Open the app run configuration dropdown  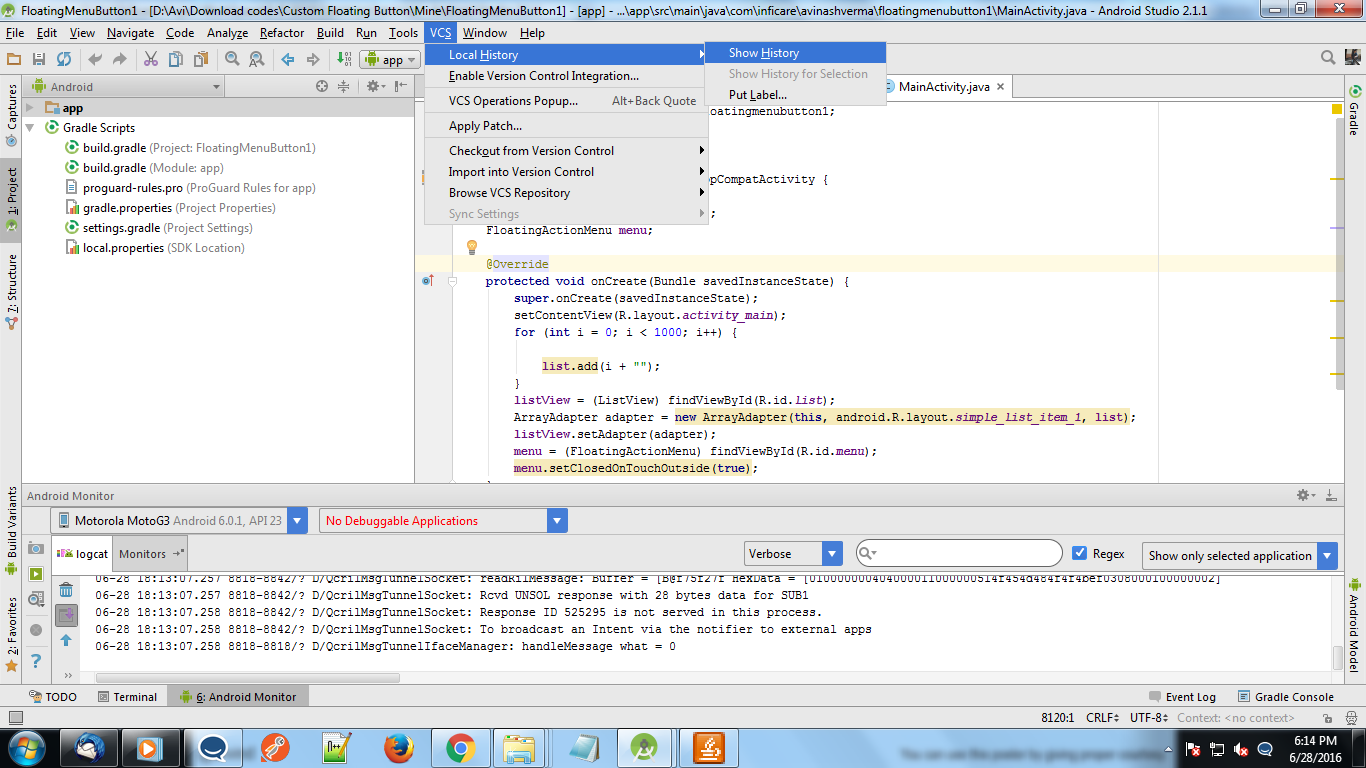390,60
